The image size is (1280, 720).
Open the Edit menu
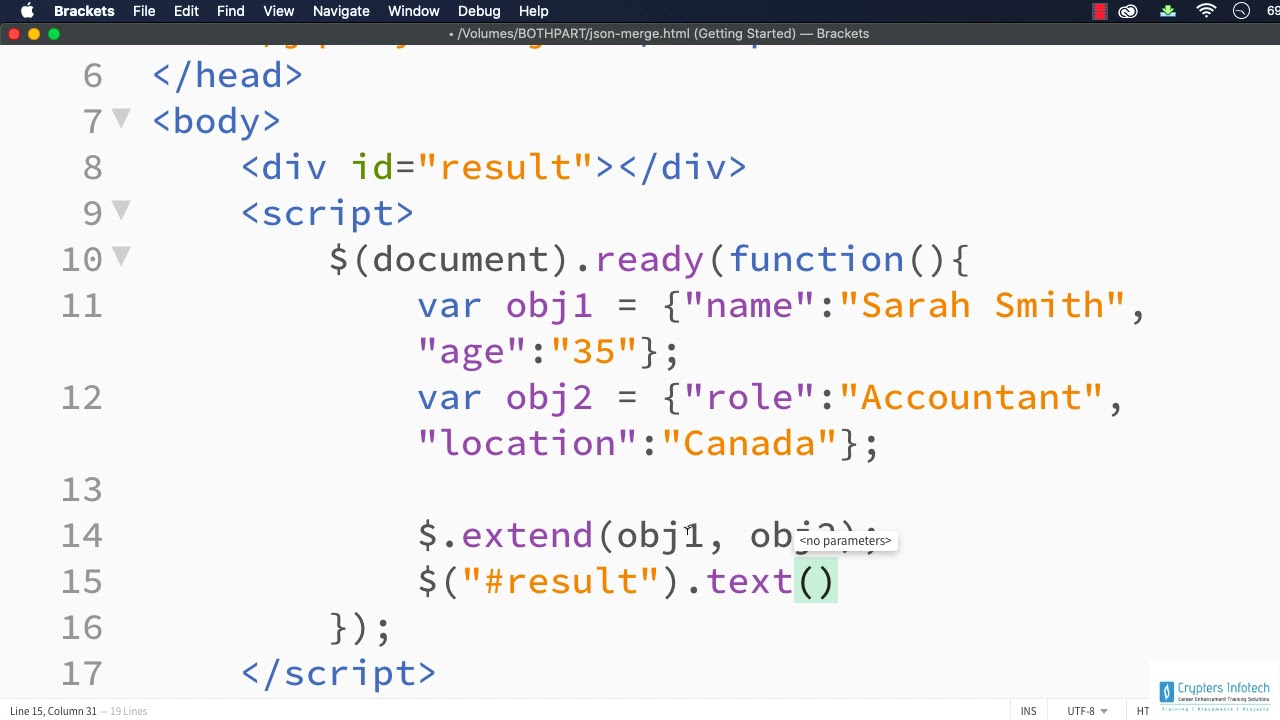pos(186,11)
